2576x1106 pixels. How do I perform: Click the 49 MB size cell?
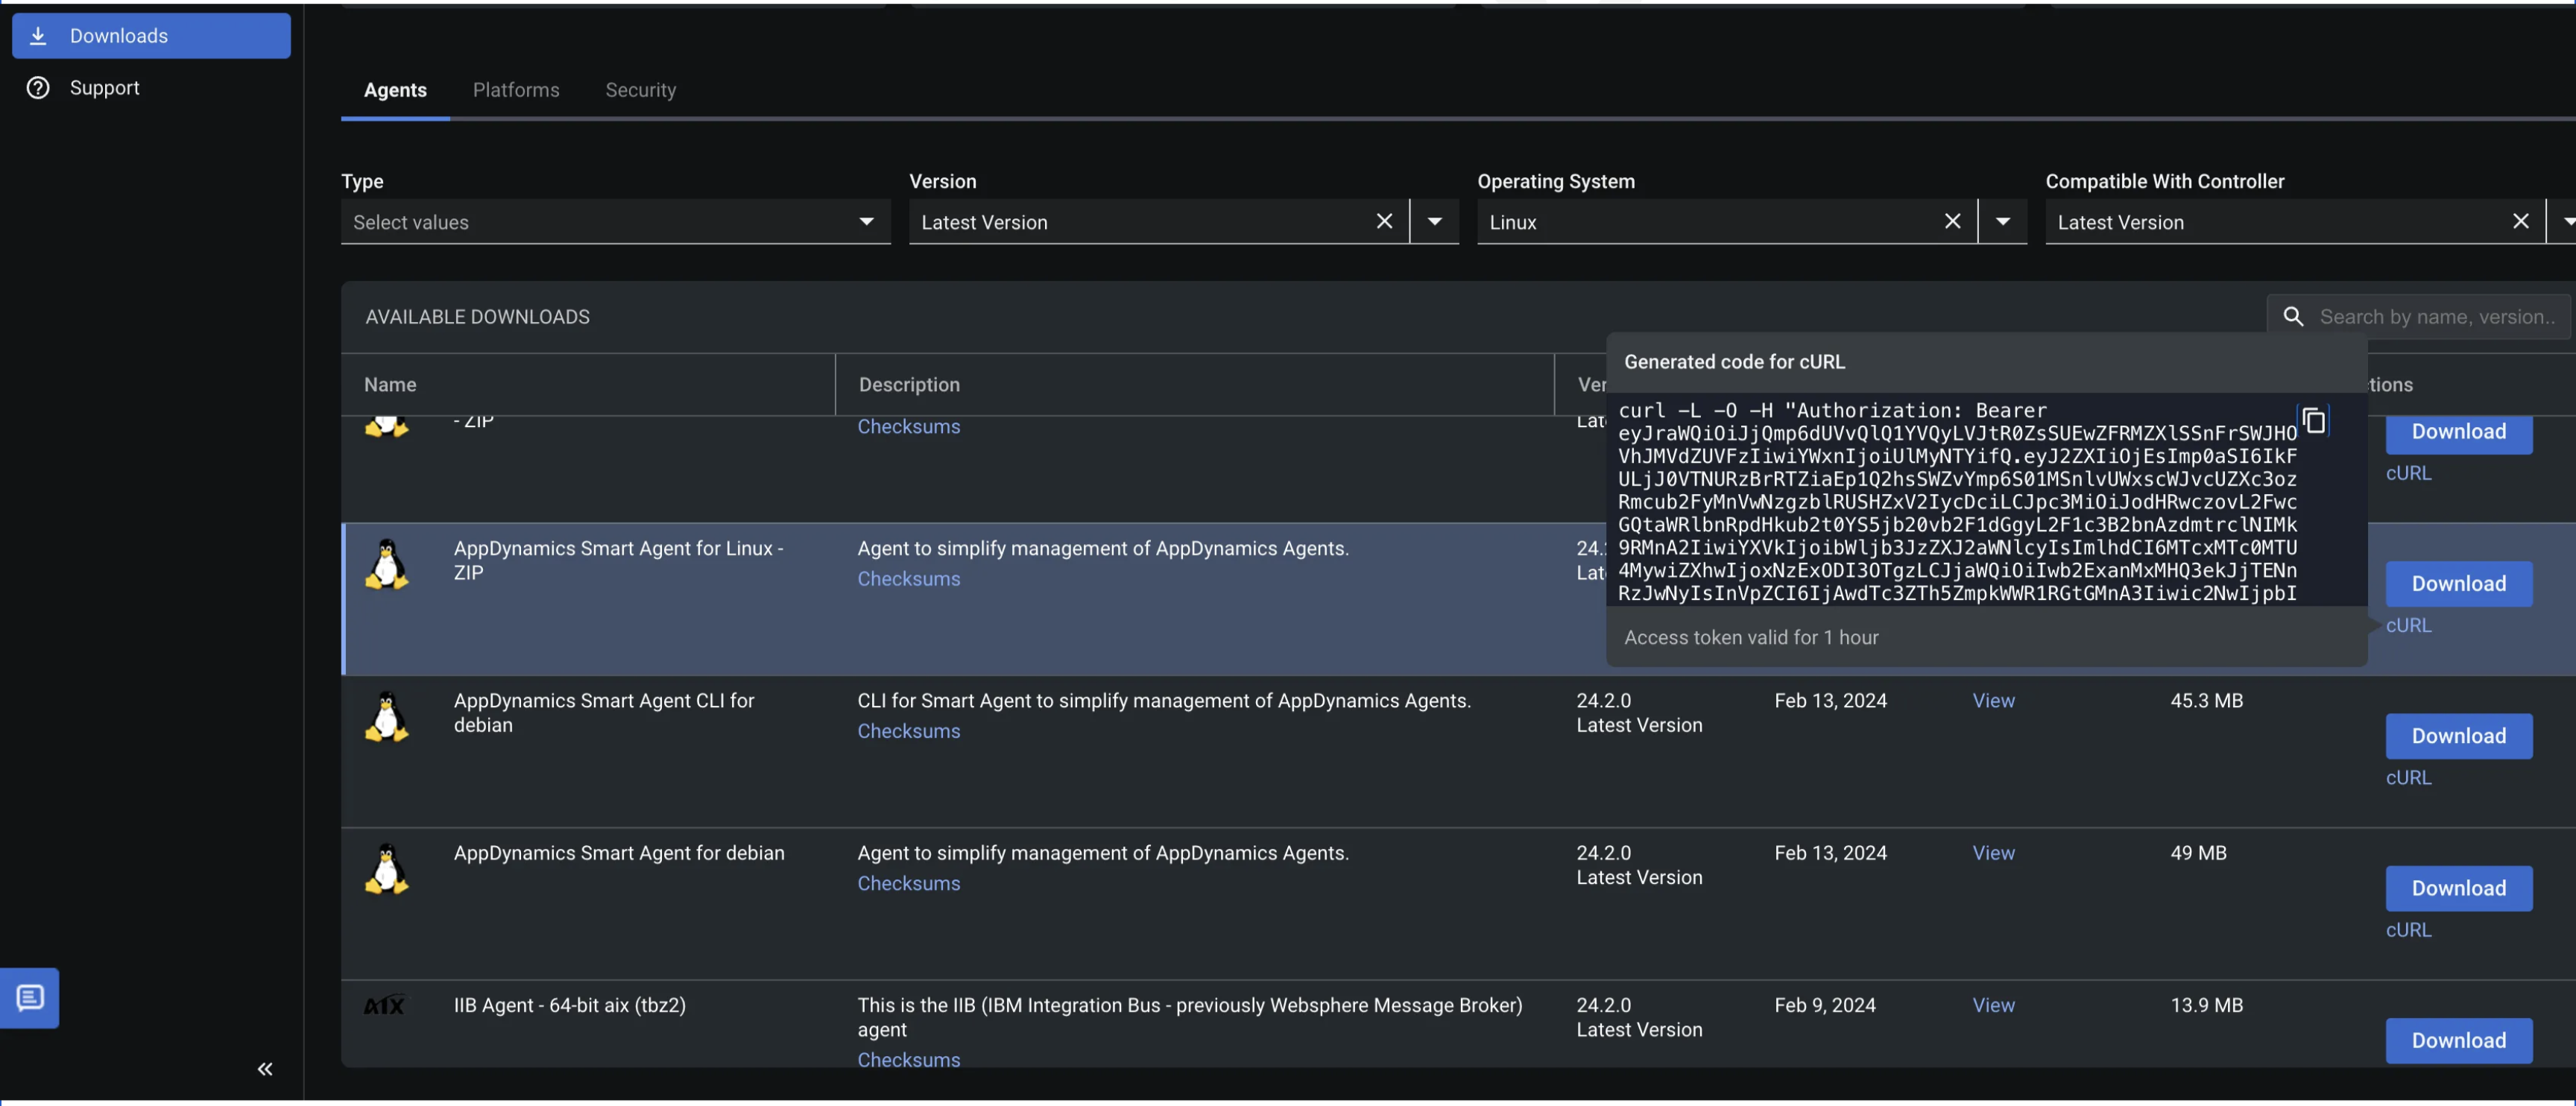[x=2198, y=853]
